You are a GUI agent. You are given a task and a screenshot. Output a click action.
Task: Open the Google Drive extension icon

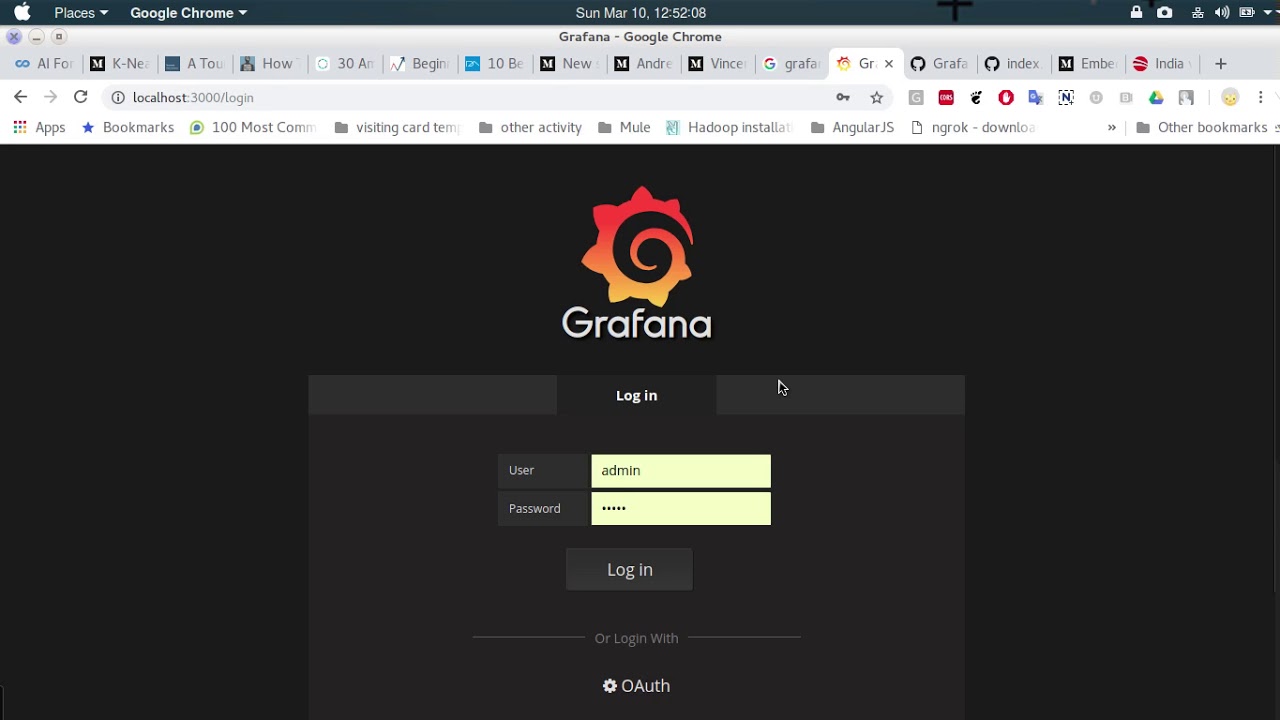coord(1156,97)
